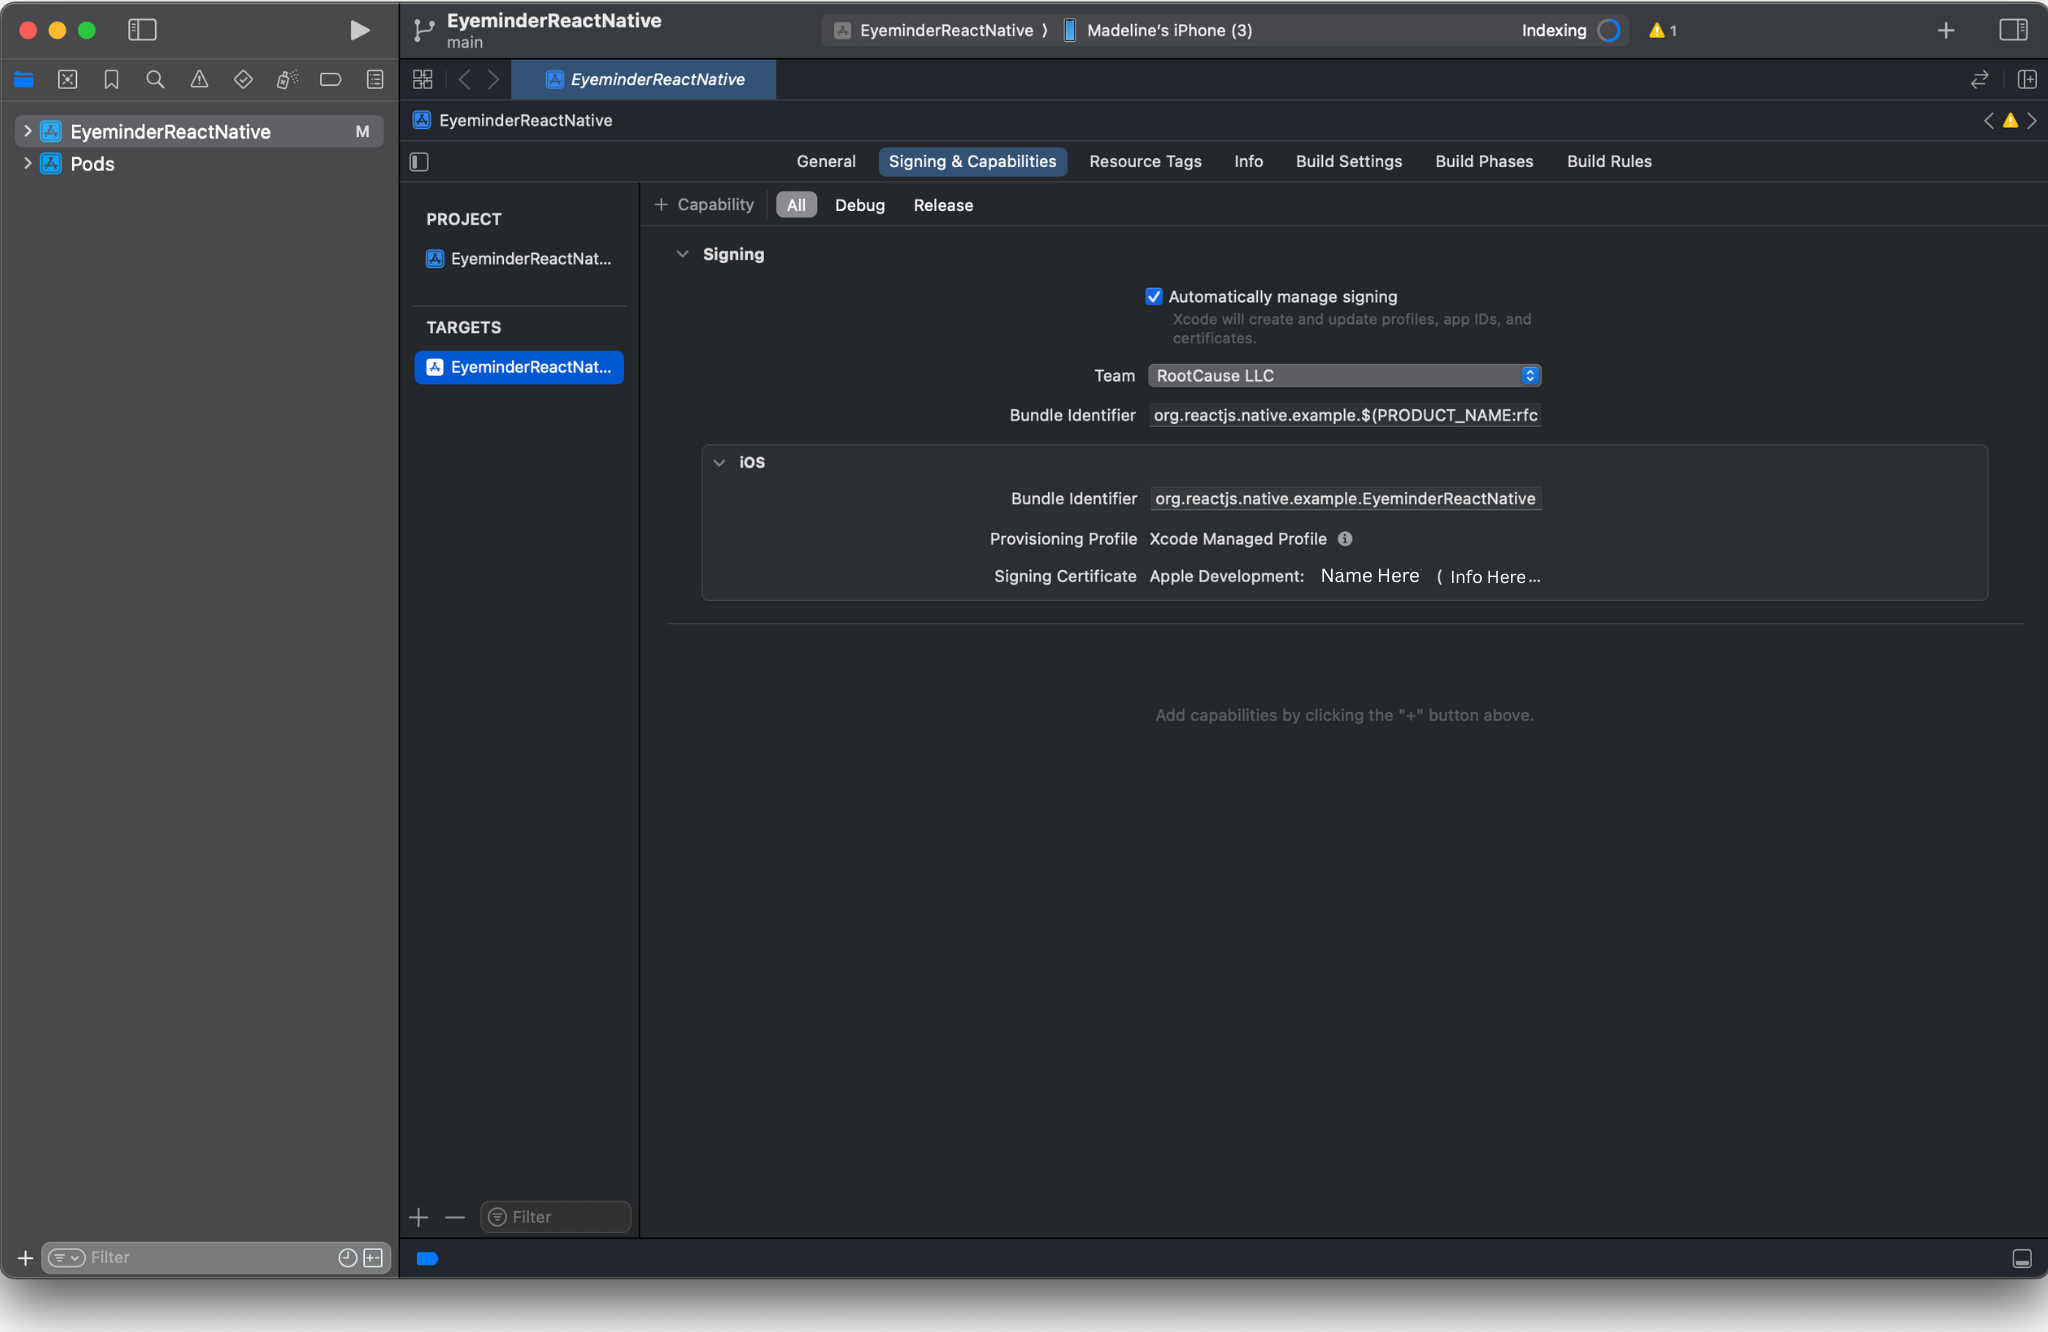Viewport: 2048px width, 1332px height.
Task: Click the Indexing progress spinner
Action: tap(1608, 30)
